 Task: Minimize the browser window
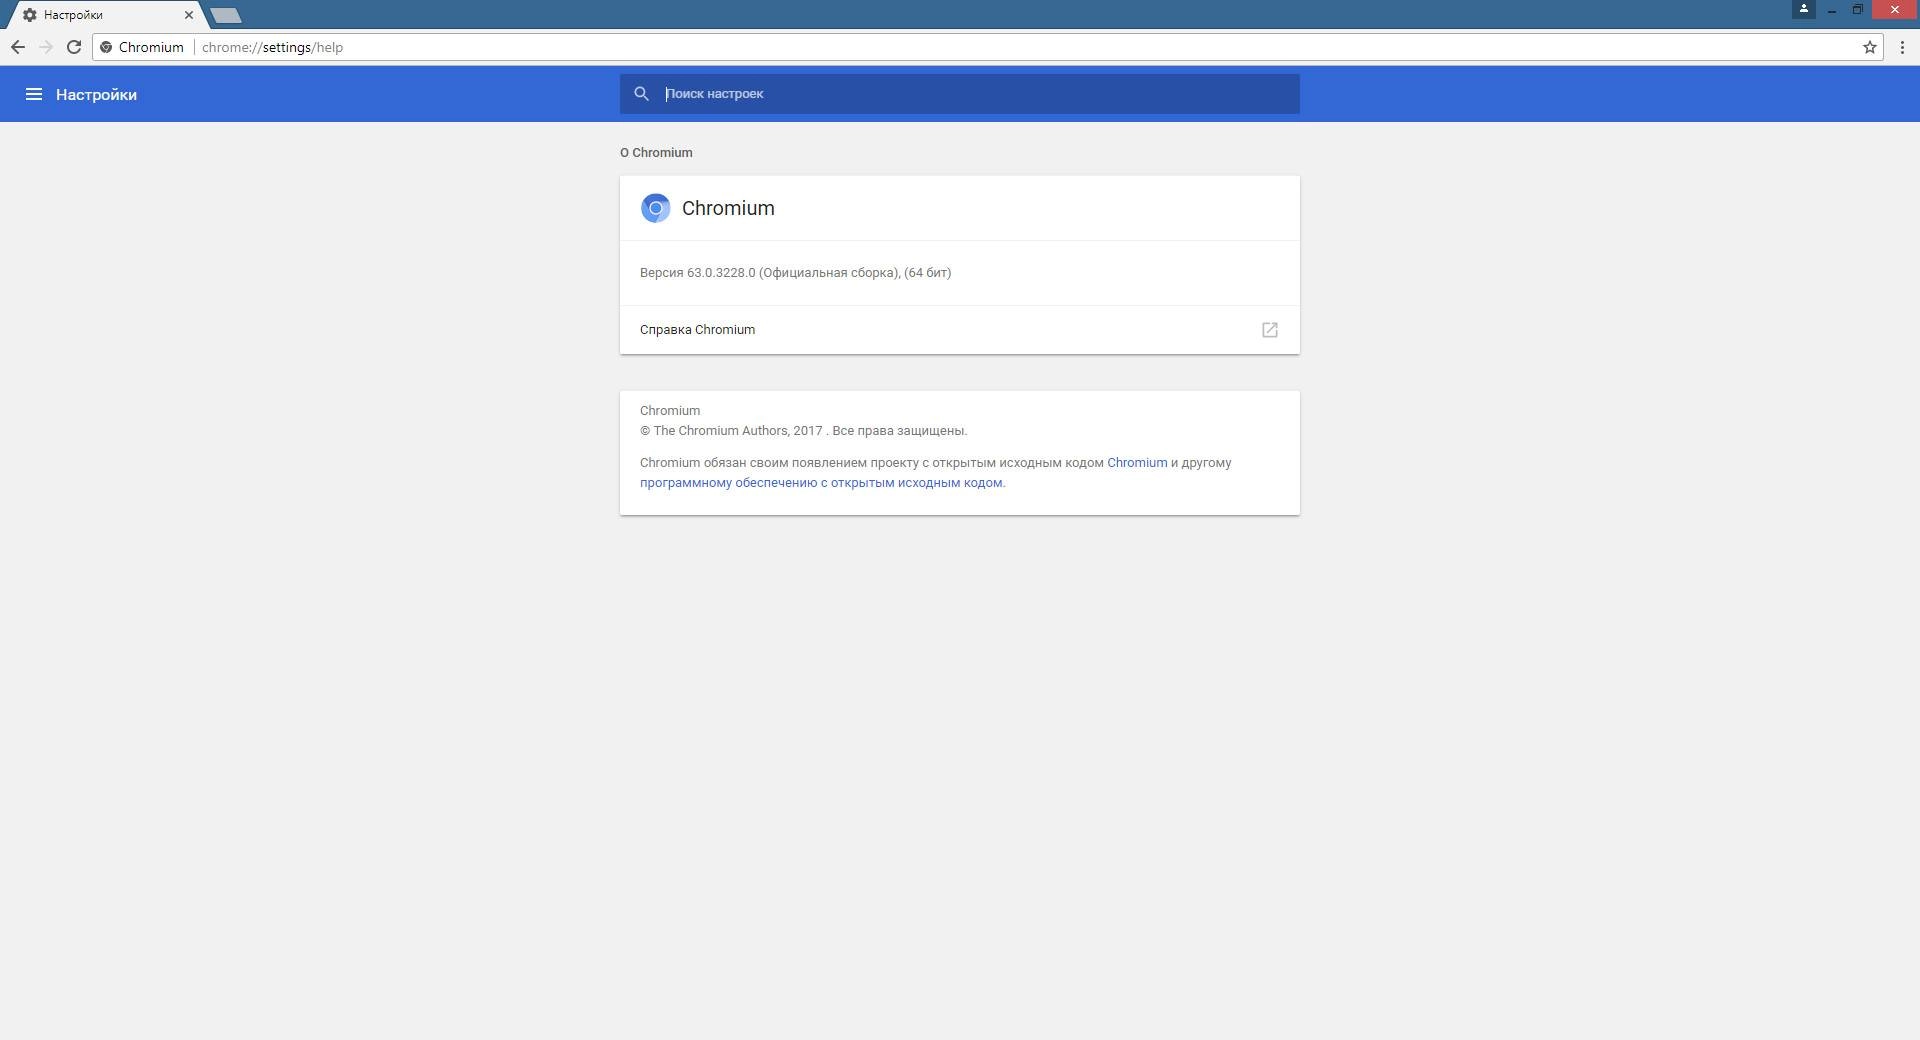(1832, 10)
